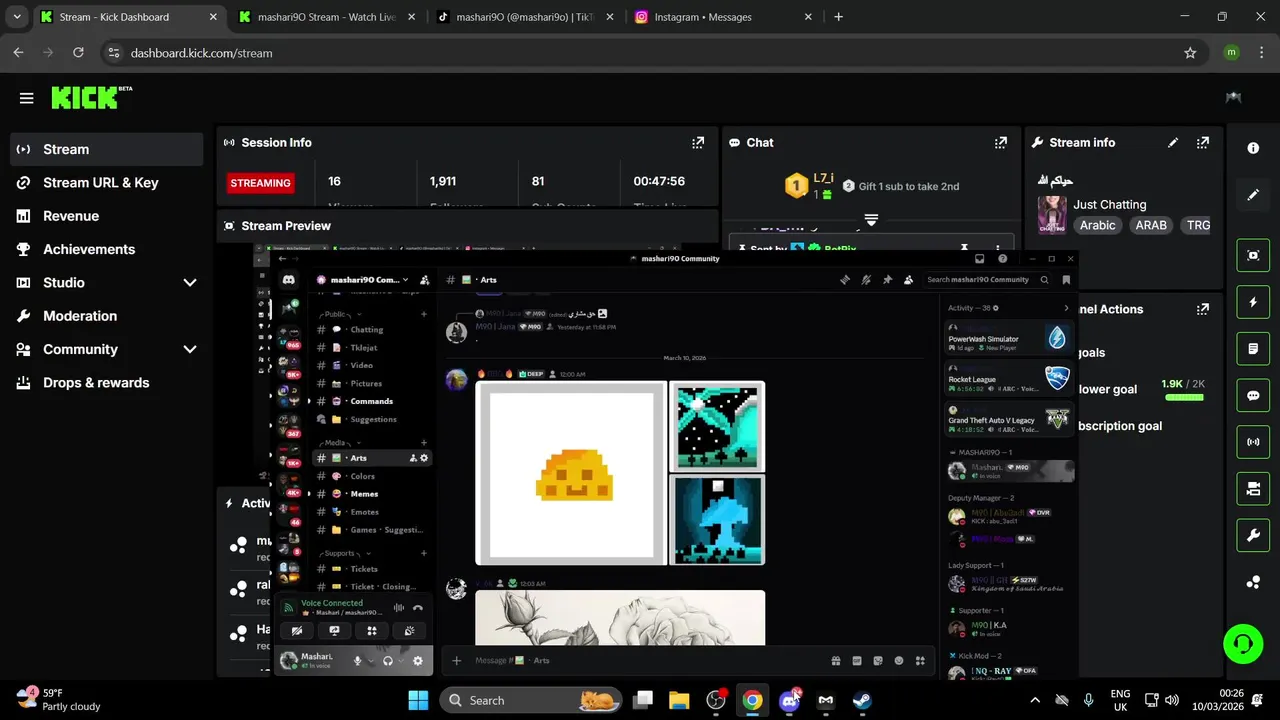Viewport: 1280px width, 720px height.
Task: Toggle Discord camera in voice panel
Action: (297, 631)
